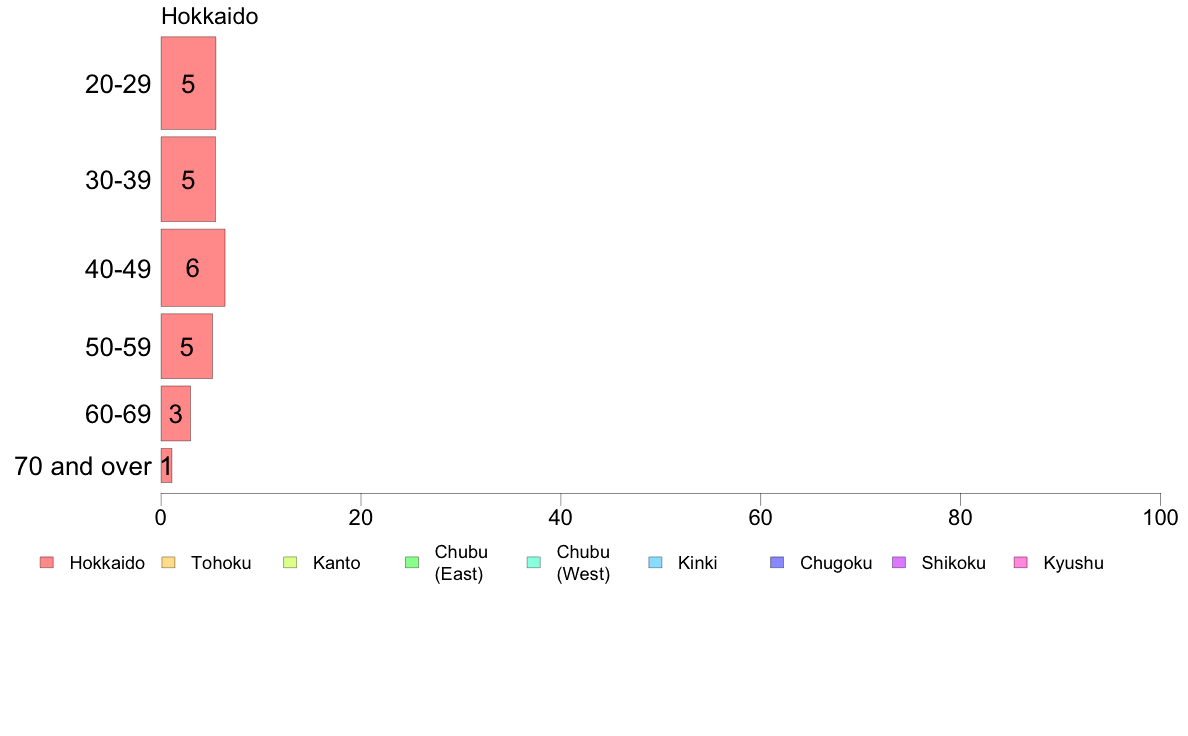Select the Kanto yellow-green legend swatch

(290, 562)
